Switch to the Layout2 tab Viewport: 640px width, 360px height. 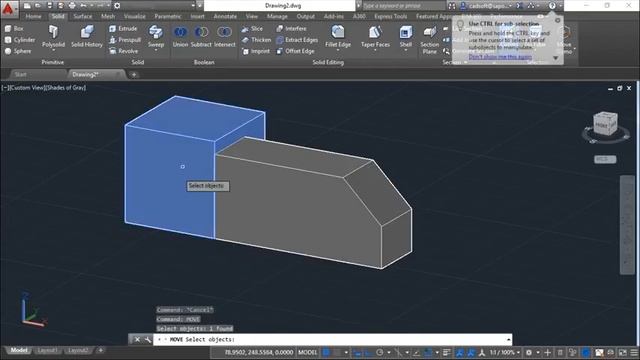click(x=78, y=351)
